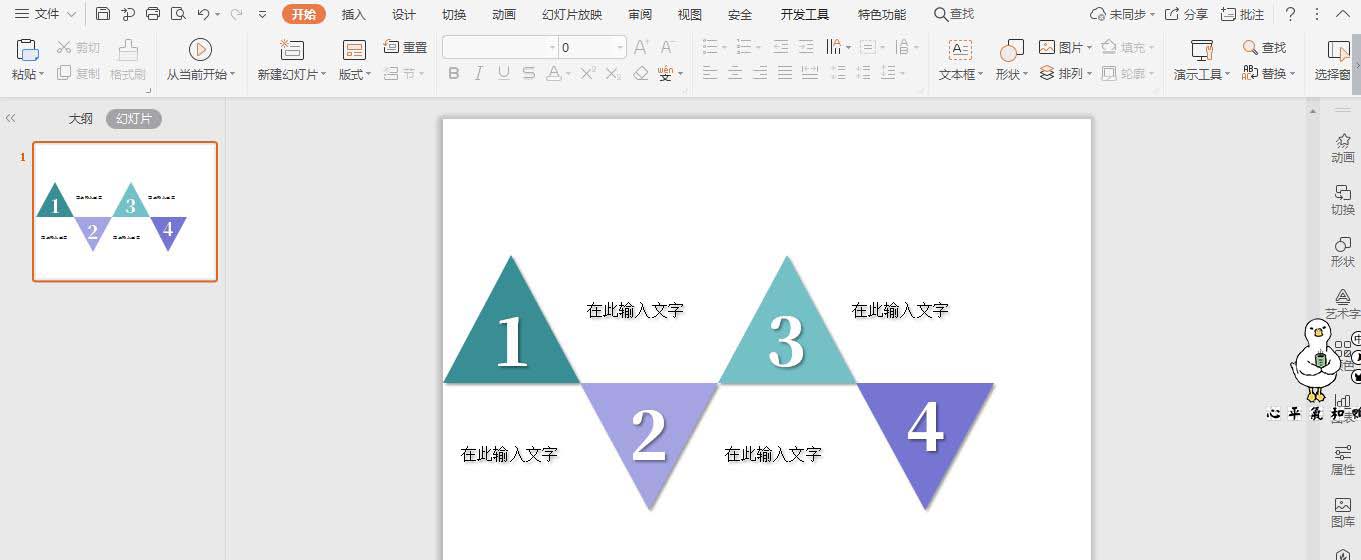Click the 分享 share button
The image size is (1361, 560).
click(1187, 15)
